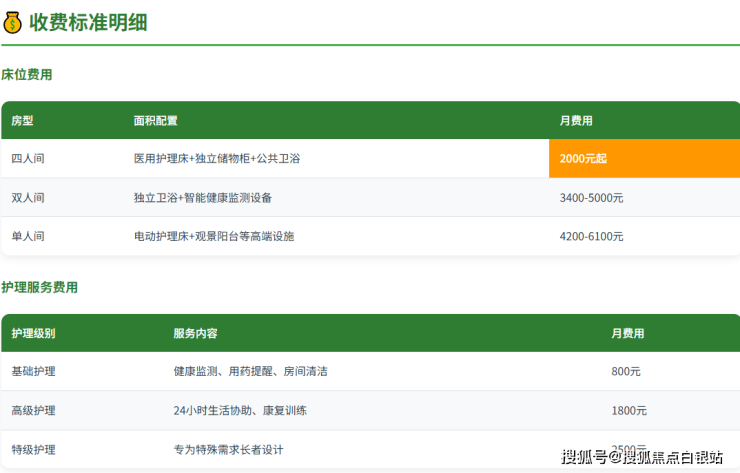Click the 护理级别 column header
740x473 pixels.
click(33, 333)
